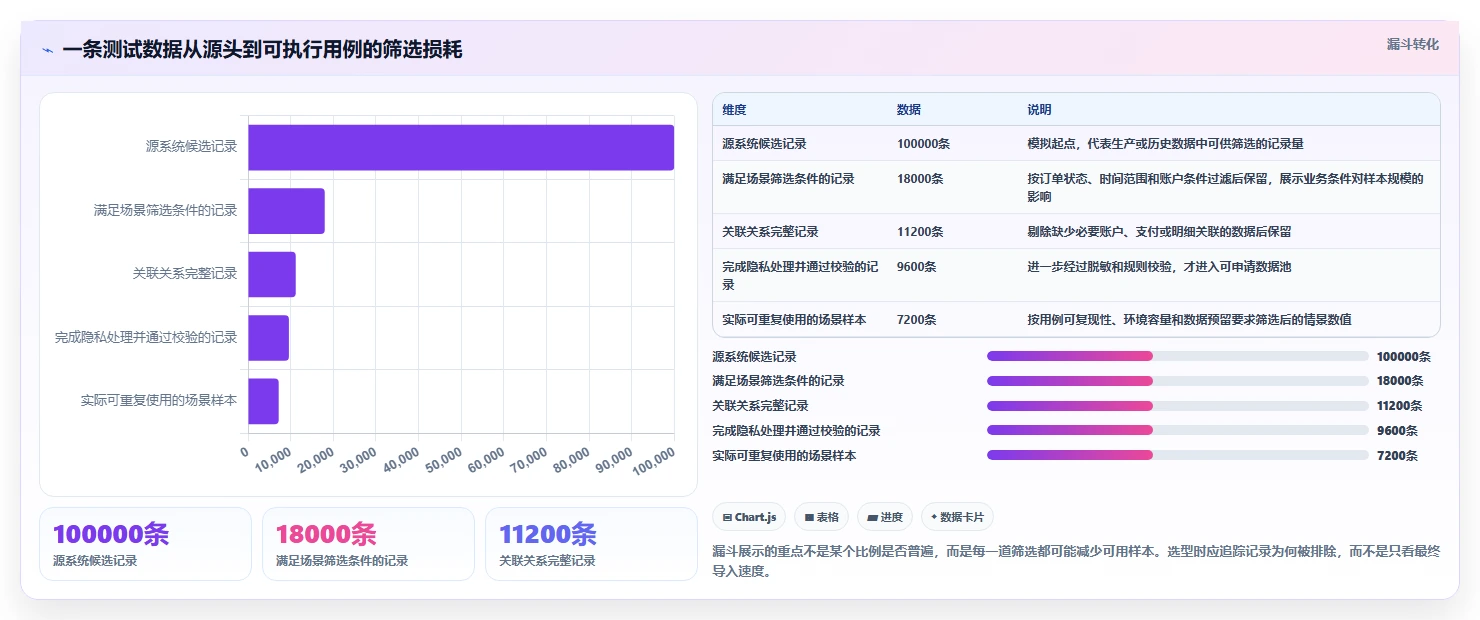Viewport: 1480px width, 620px height.
Task: Click the 100,000 tick on the chart axis
Action: tap(652, 461)
